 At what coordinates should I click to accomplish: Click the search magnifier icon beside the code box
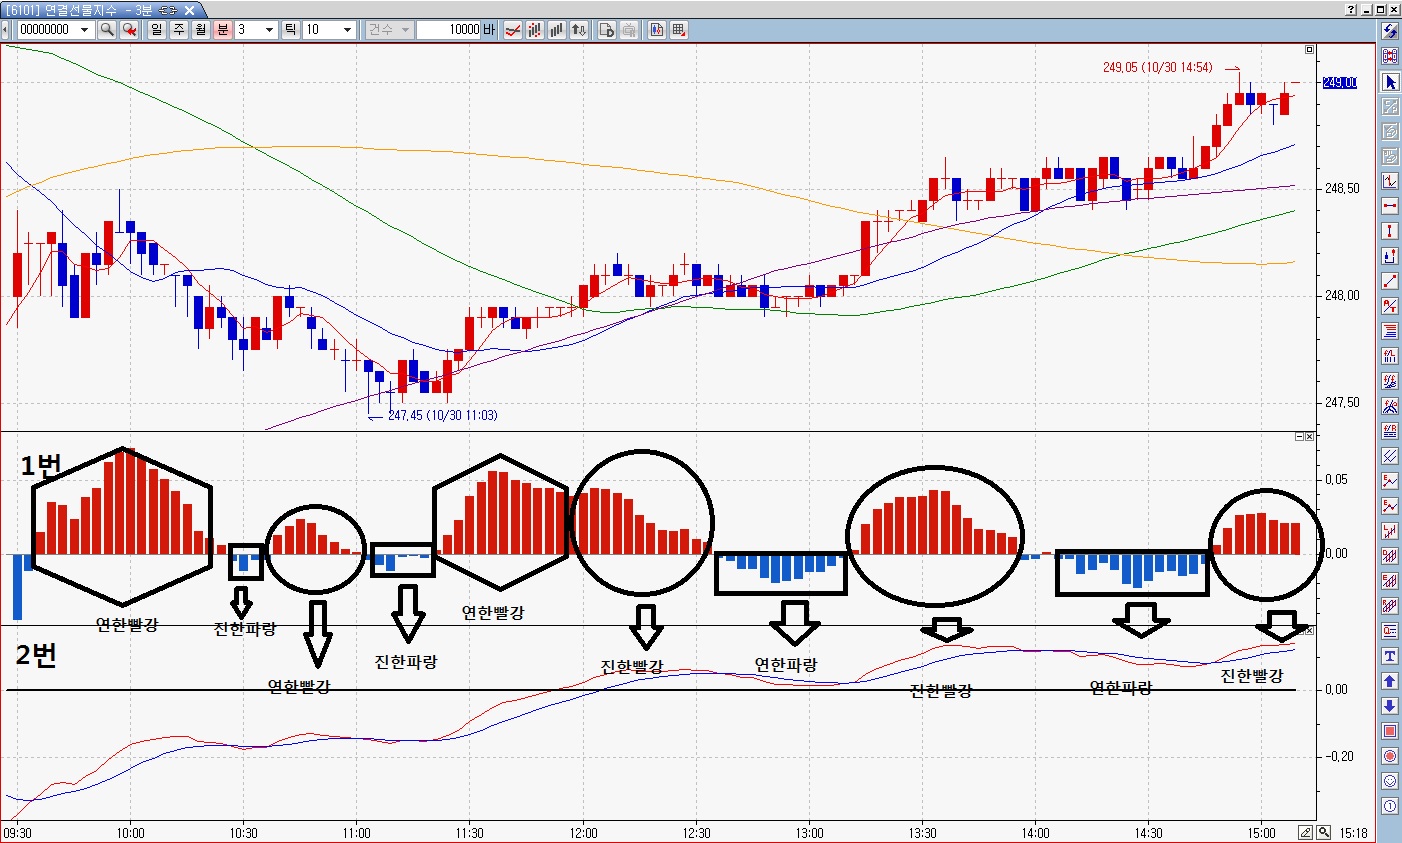click(107, 30)
